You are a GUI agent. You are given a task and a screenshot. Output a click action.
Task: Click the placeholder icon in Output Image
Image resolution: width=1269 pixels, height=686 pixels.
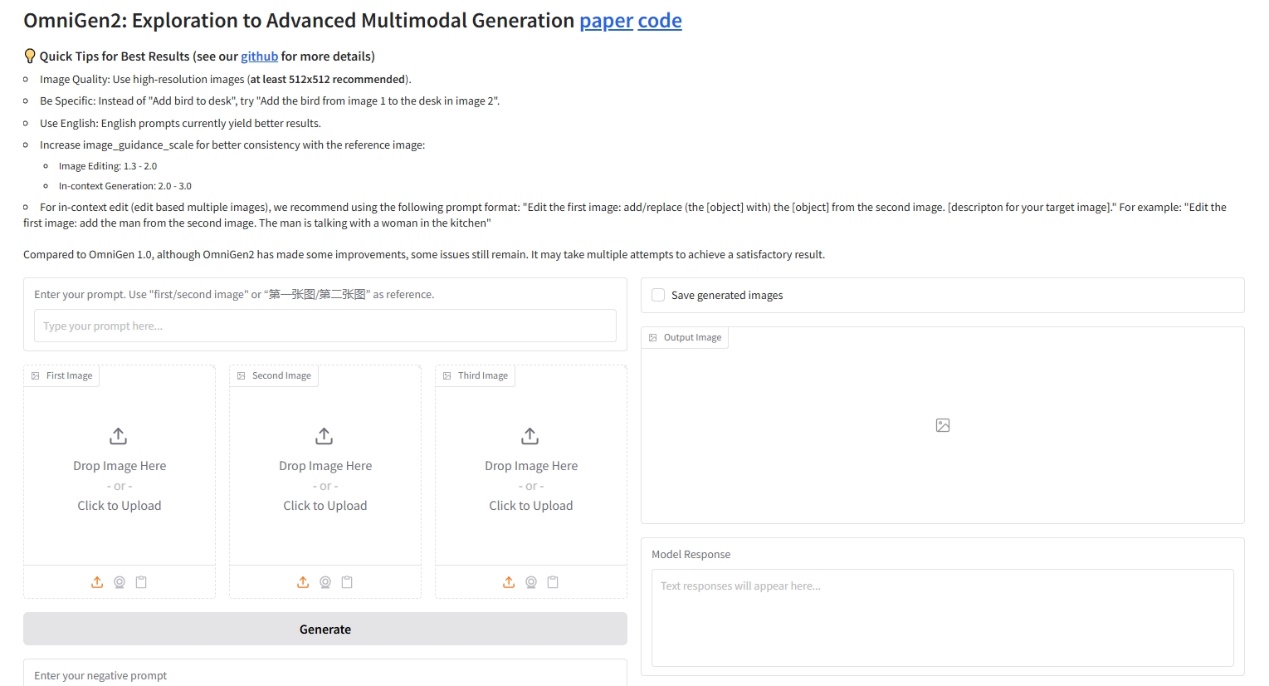click(x=942, y=426)
